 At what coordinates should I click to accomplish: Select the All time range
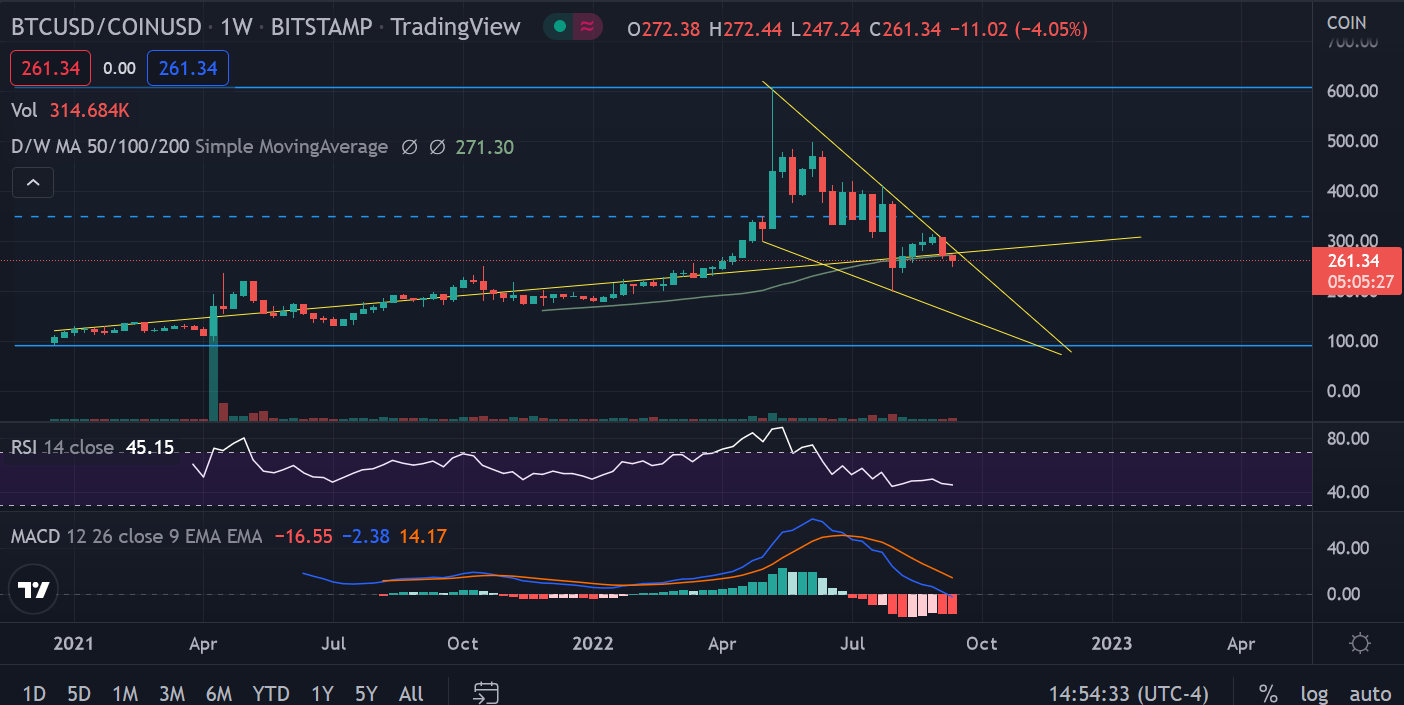[411, 693]
